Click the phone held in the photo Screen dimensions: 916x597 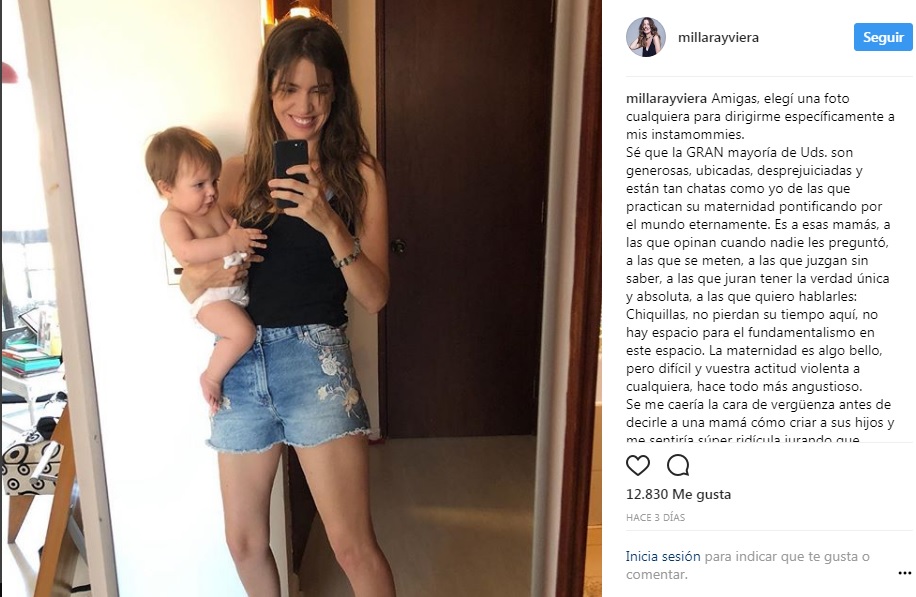[x=291, y=172]
